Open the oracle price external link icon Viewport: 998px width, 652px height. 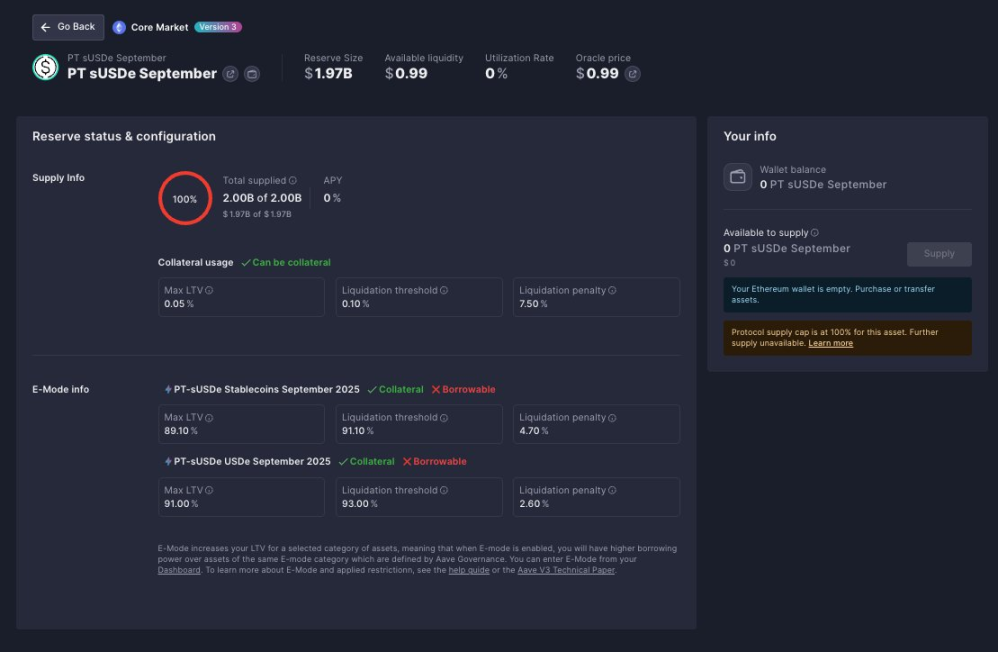pos(635,72)
